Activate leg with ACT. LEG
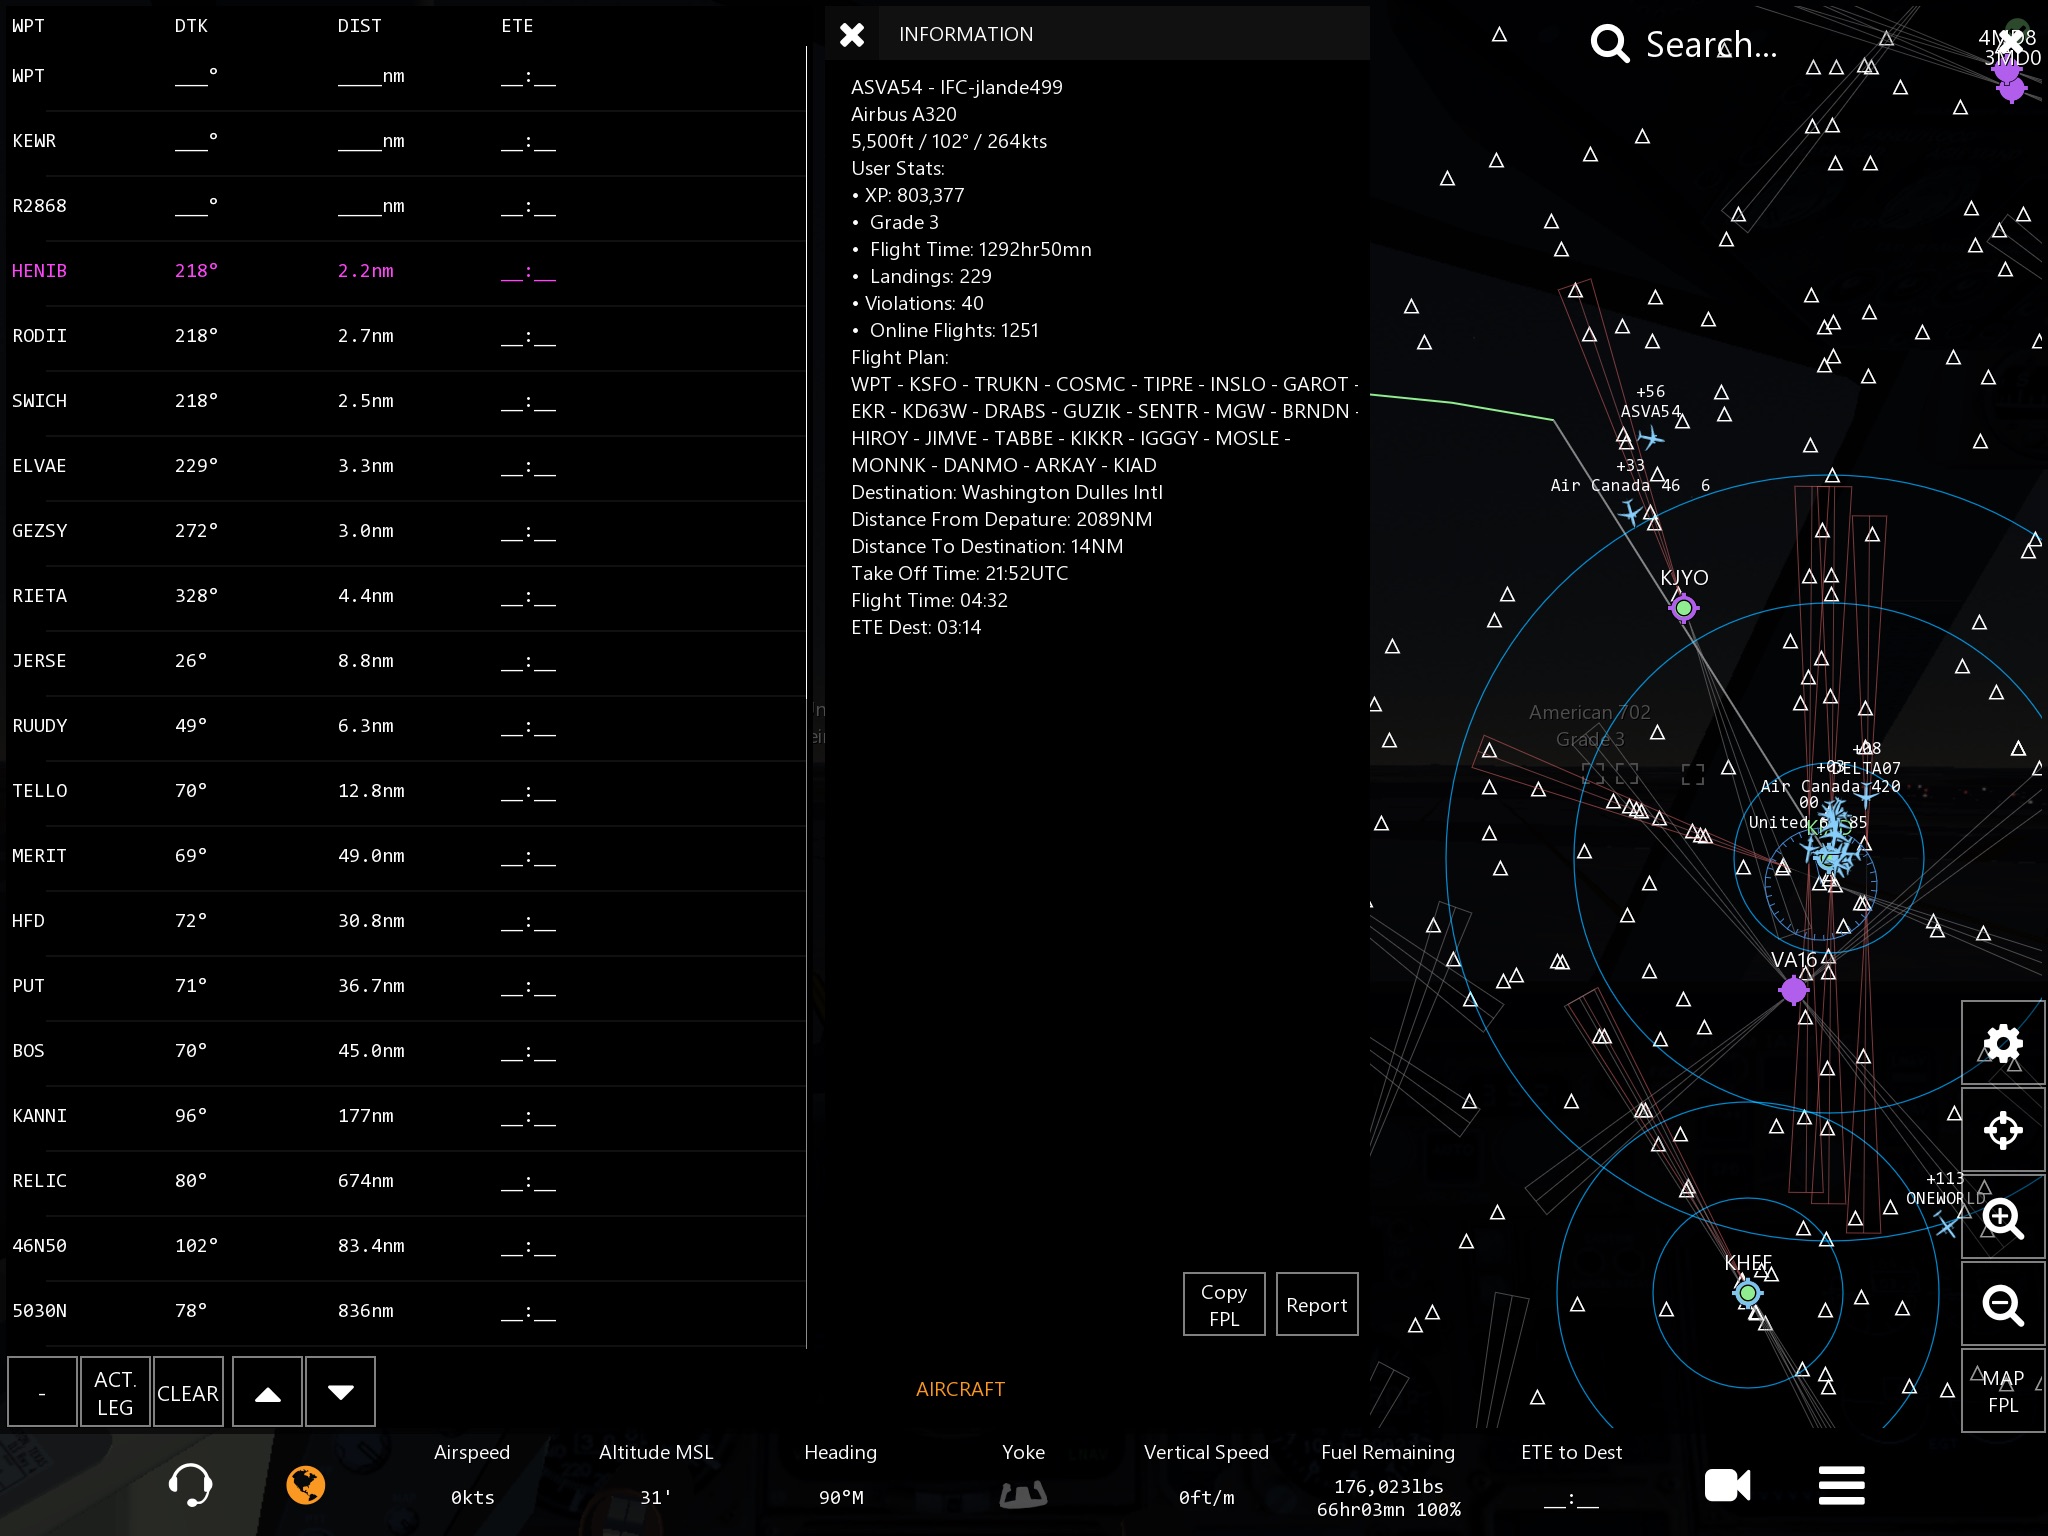The image size is (2048, 1536). point(115,1392)
